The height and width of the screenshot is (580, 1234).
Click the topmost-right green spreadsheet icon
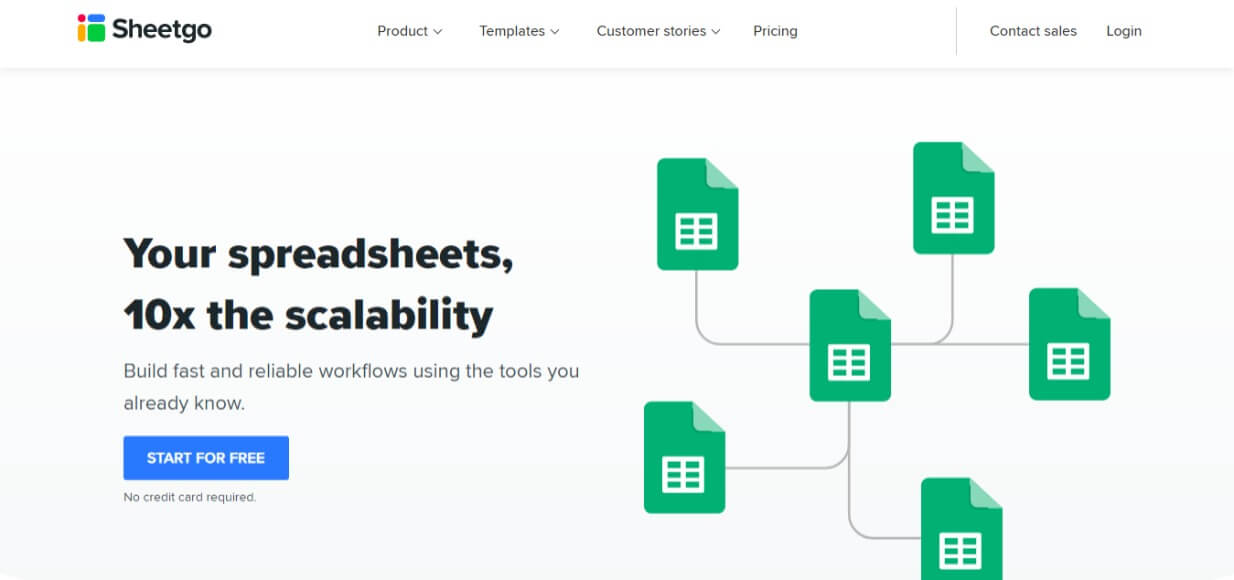(953, 198)
